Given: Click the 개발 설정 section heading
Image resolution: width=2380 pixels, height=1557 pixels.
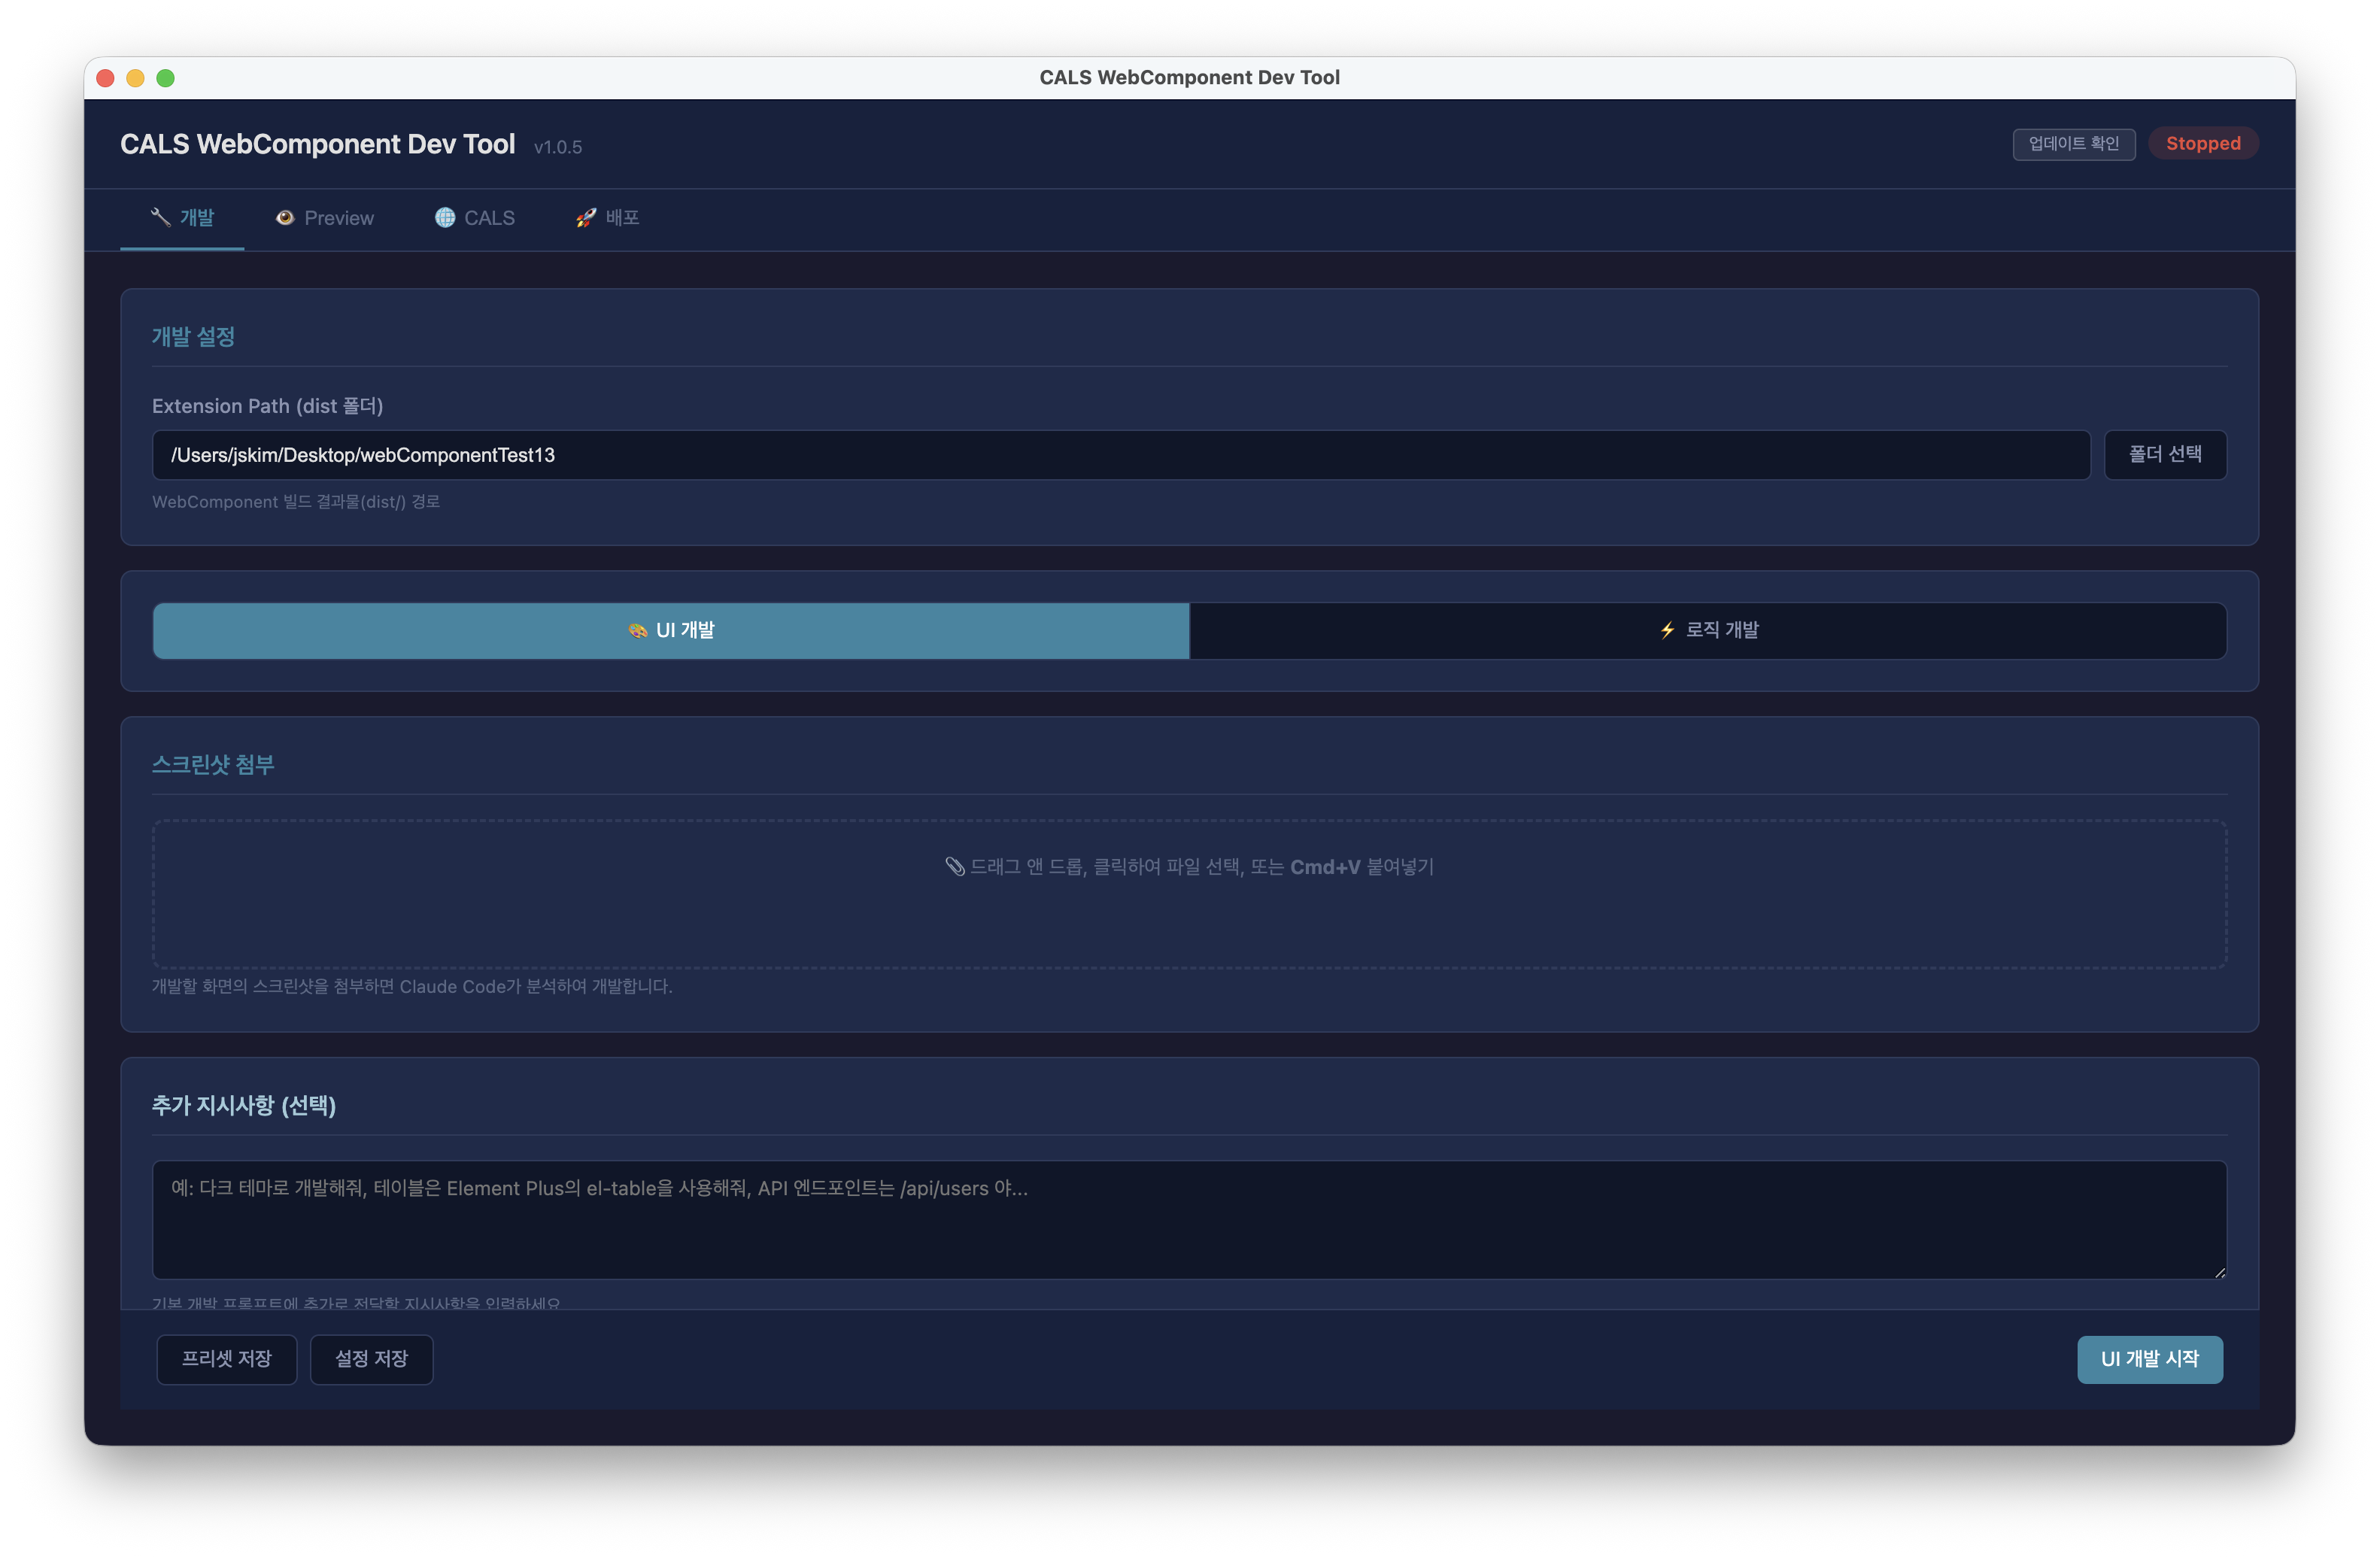Looking at the screenshot, I should tap(193, 337).
